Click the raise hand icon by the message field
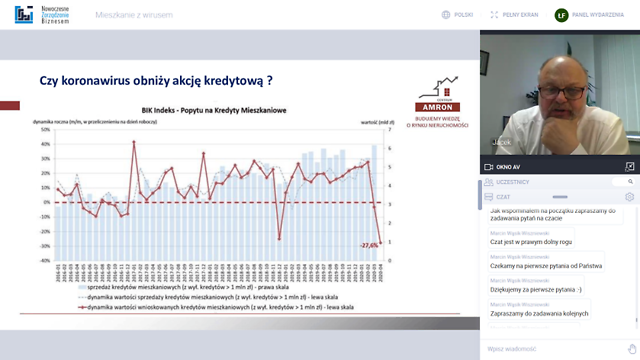640x360 pixels. pyautogui.click(x=632, y=349)
